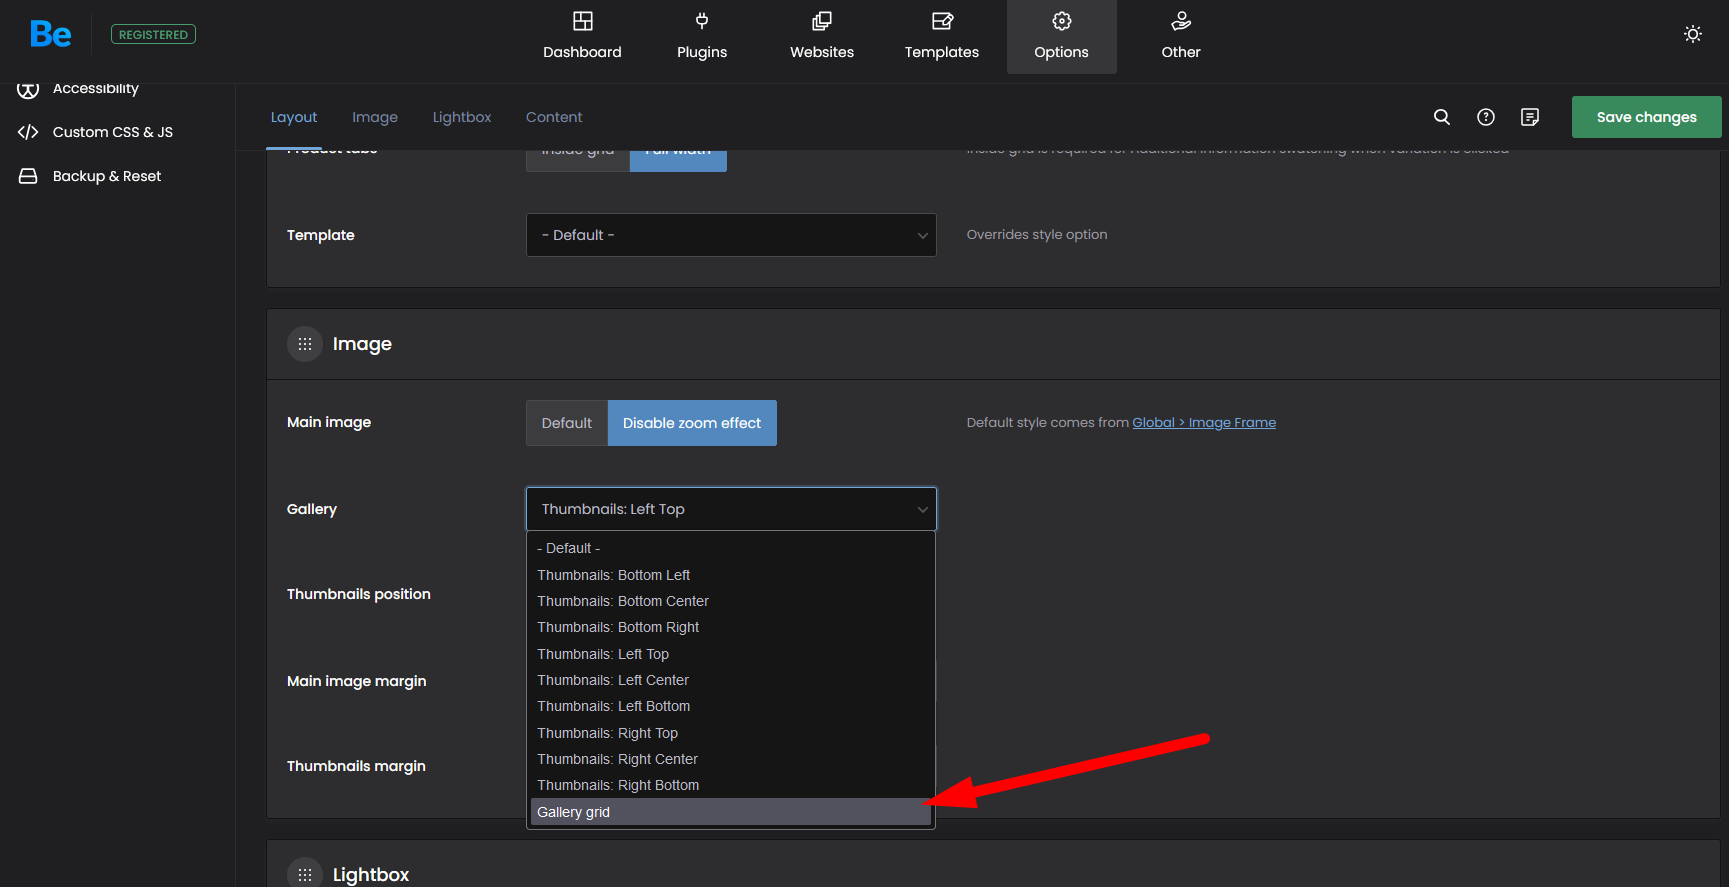The image size is (1729, 887).
Task: Choose Thumbnails: Left Bottom option
Action: (x=731, y=706)
